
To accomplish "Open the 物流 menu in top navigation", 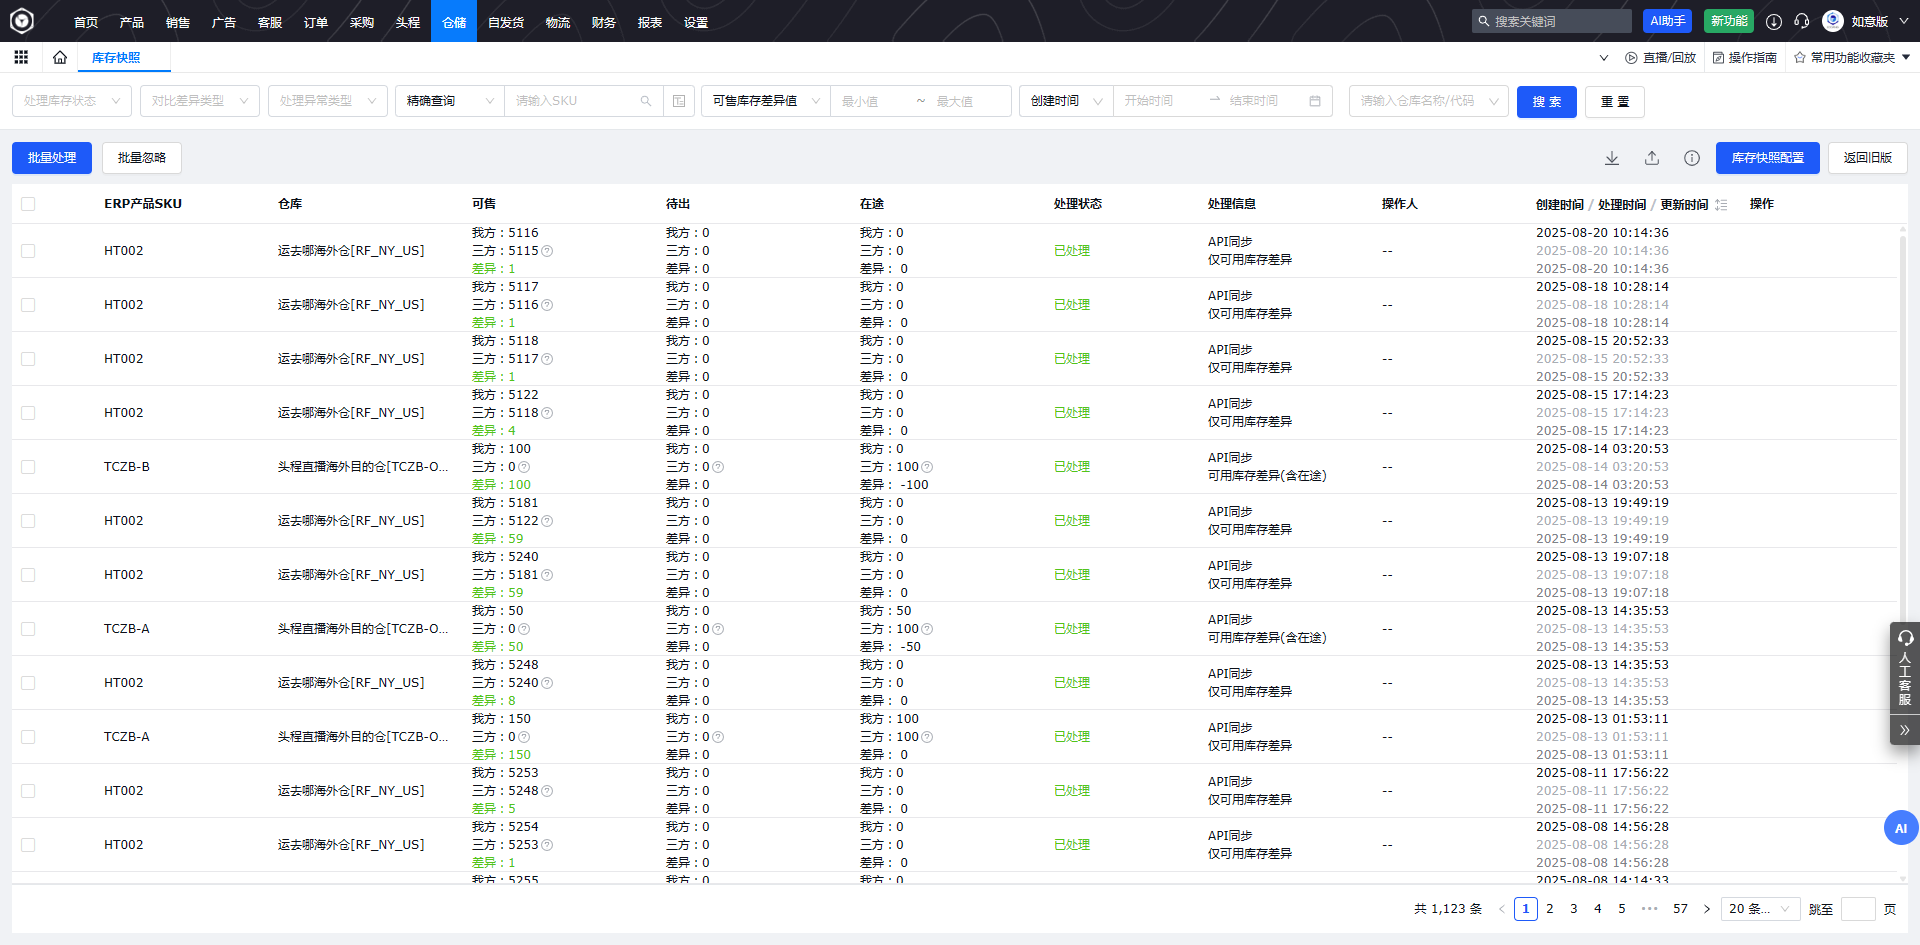I will click(x=558, y=22).
